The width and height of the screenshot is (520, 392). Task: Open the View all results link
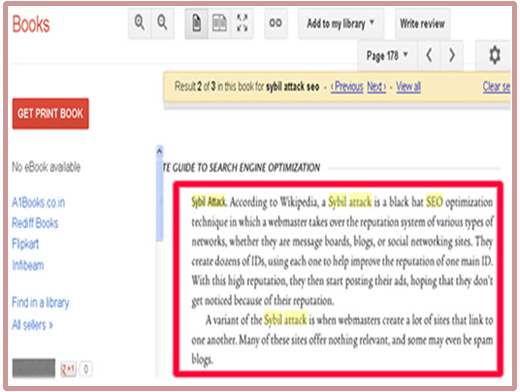408,87
